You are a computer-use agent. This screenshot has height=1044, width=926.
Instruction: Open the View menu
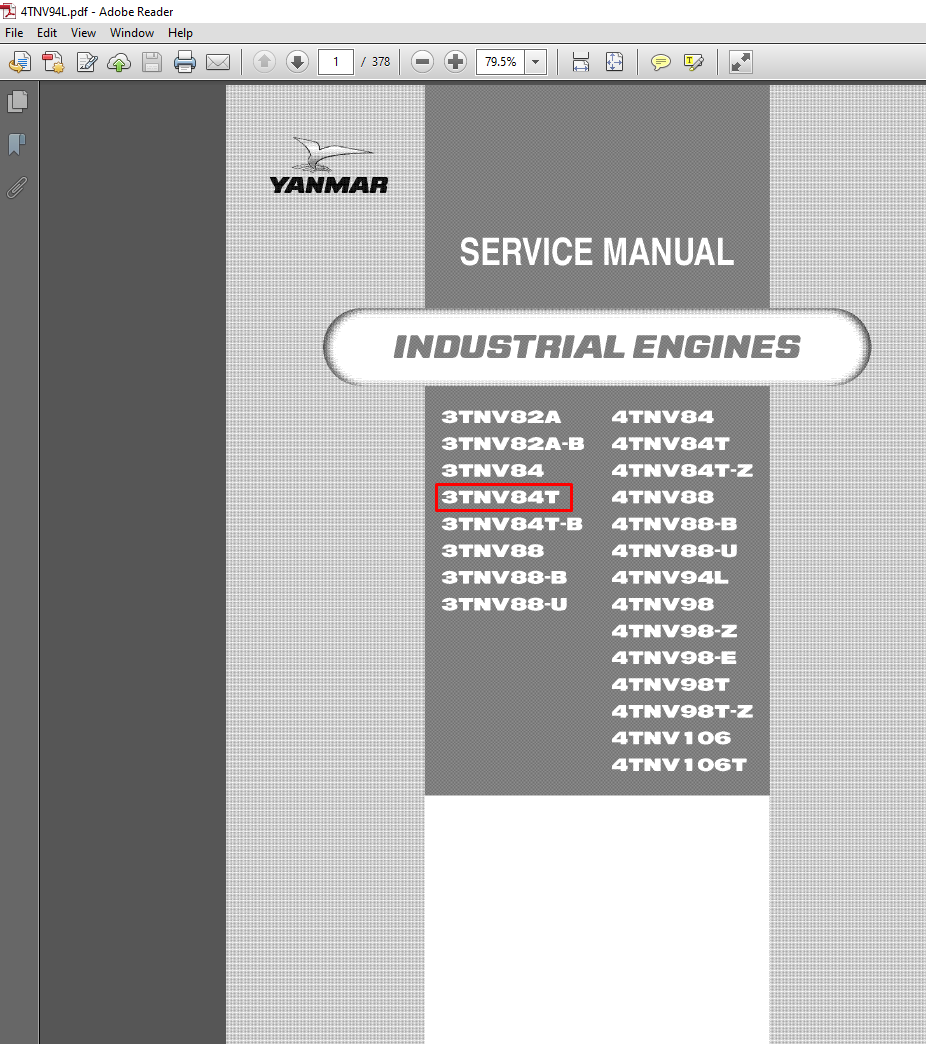[x=83, y=33]
